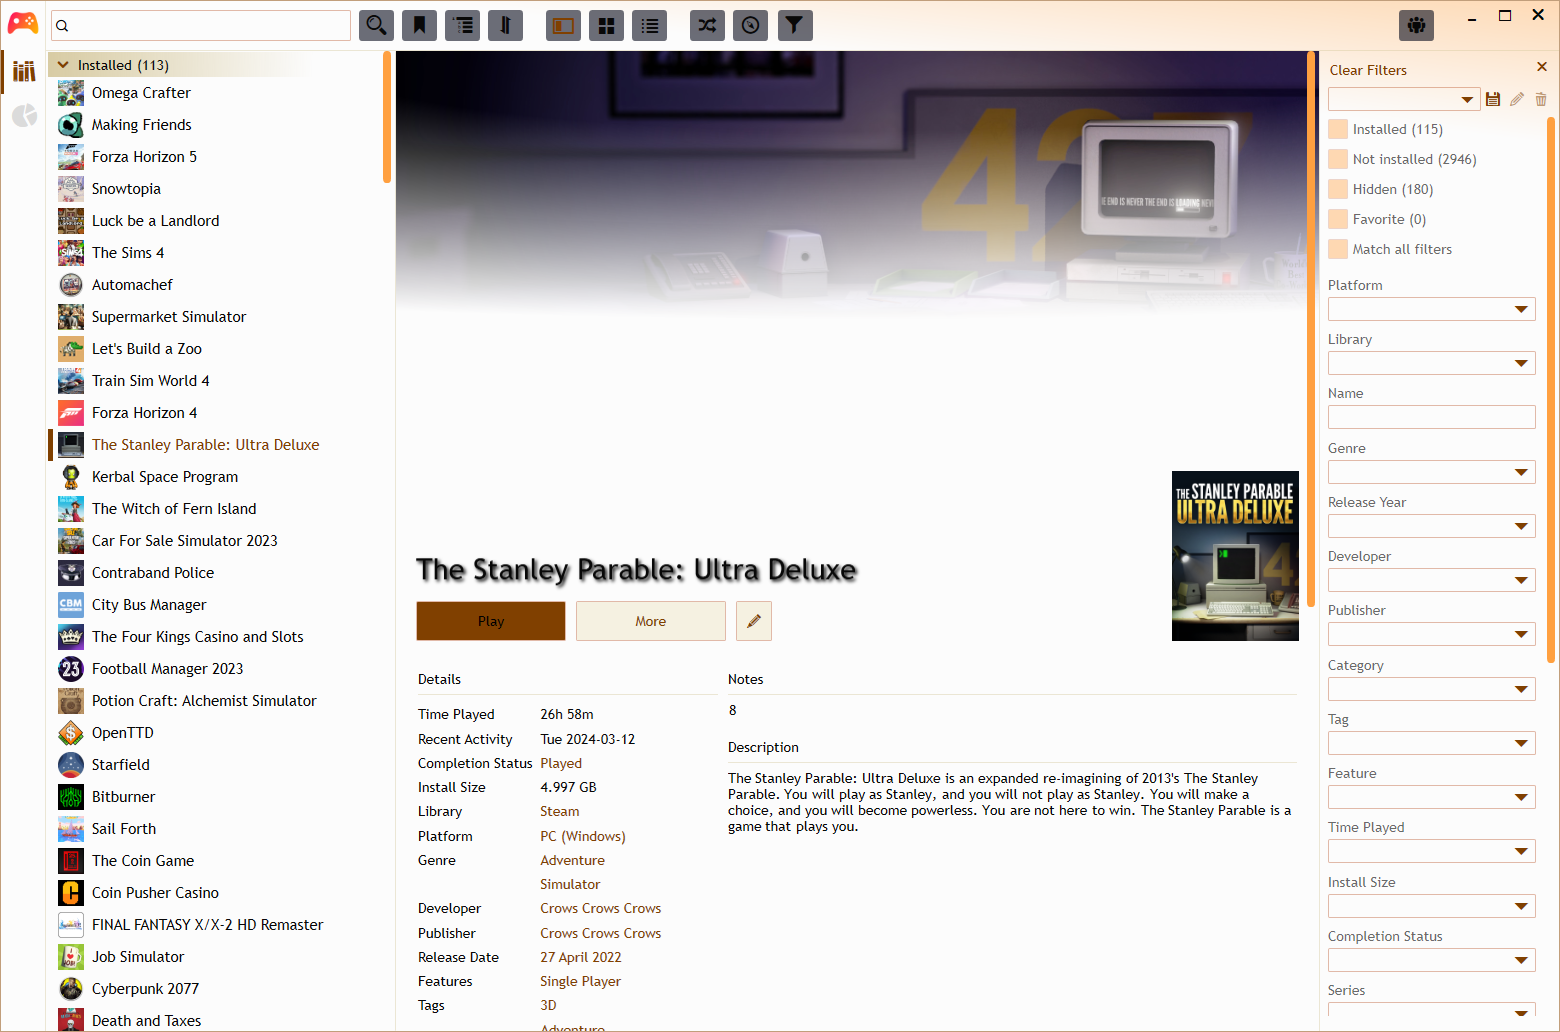Click the Play button
Viewport: 1560px width, 1032px height.
(x=491, y=621)
